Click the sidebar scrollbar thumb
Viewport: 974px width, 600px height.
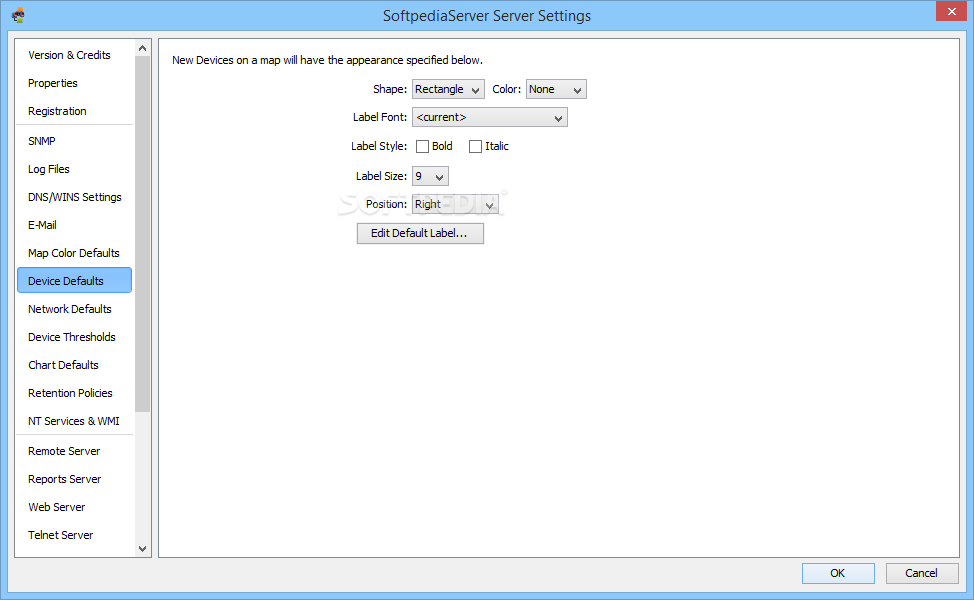click(x=142, y=234)
